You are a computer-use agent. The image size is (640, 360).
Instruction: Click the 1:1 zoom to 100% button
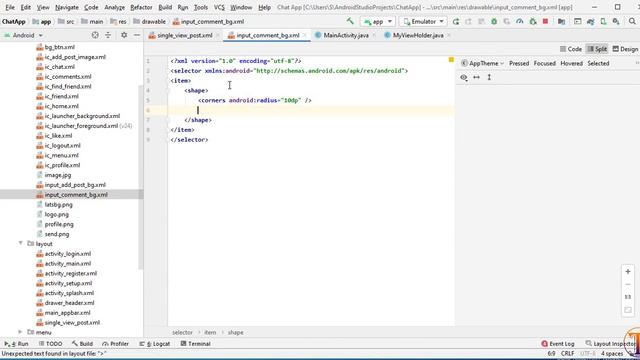pyautogui.click(x=628, y=297)
